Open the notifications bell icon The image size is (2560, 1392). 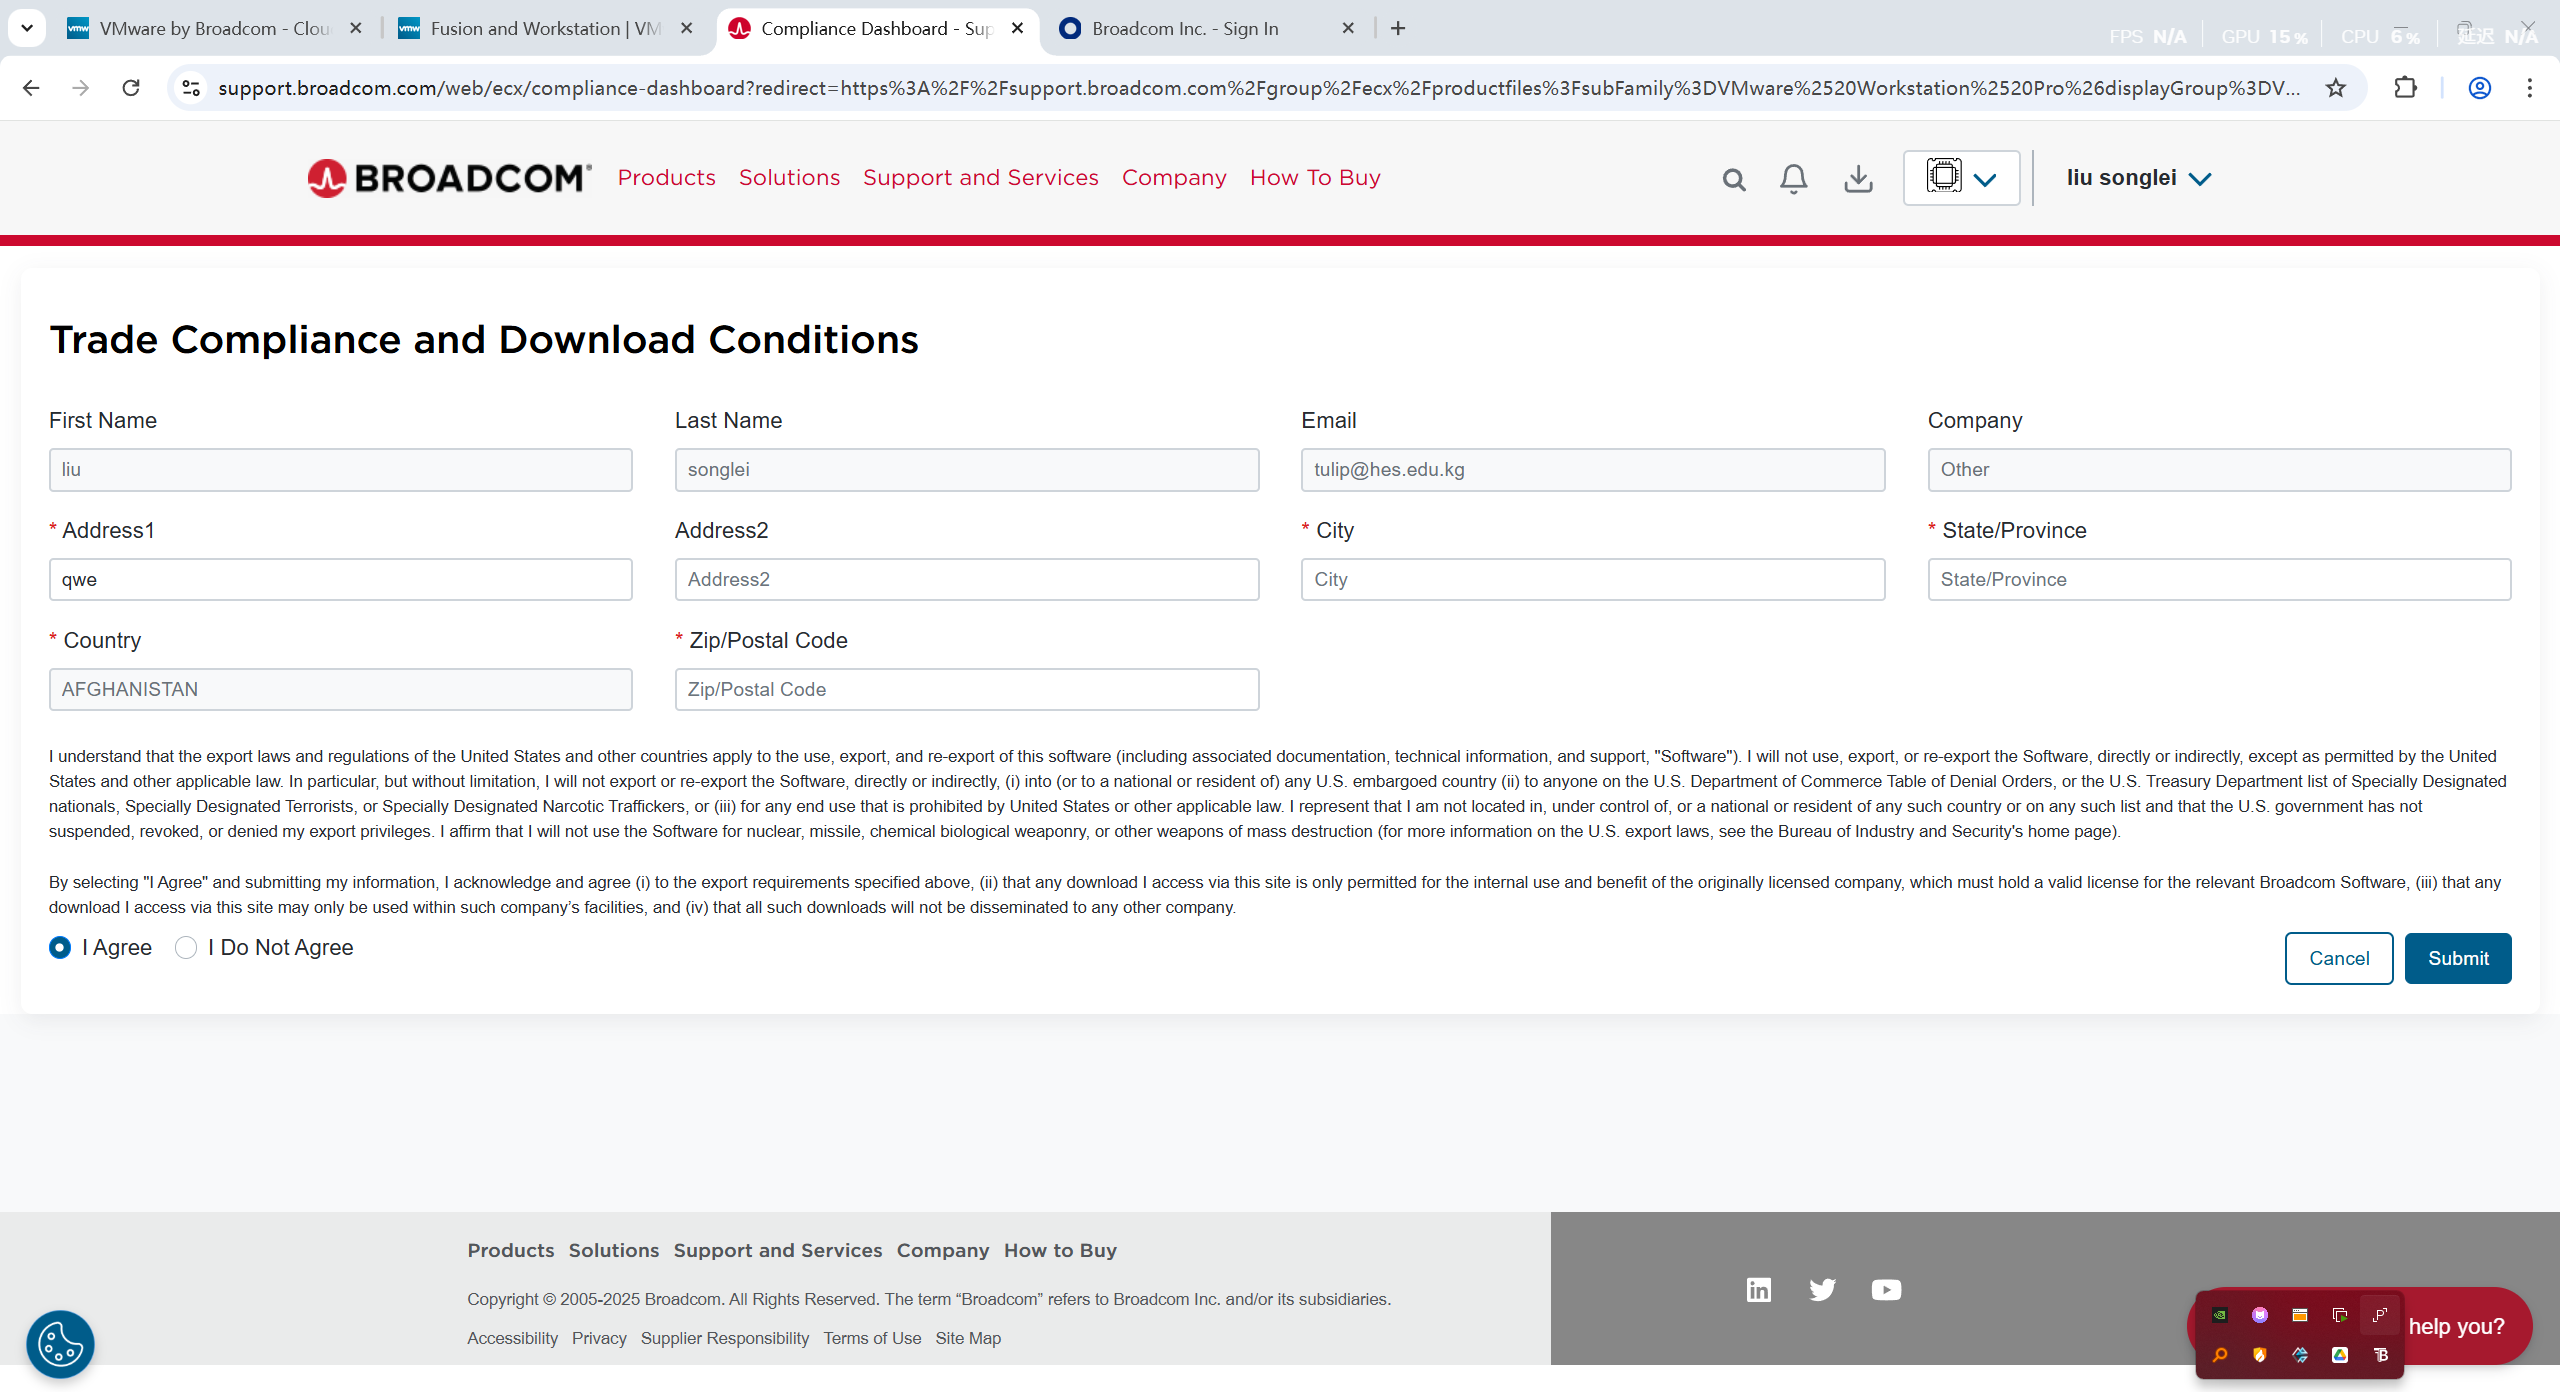click(x=1793, y=179)
